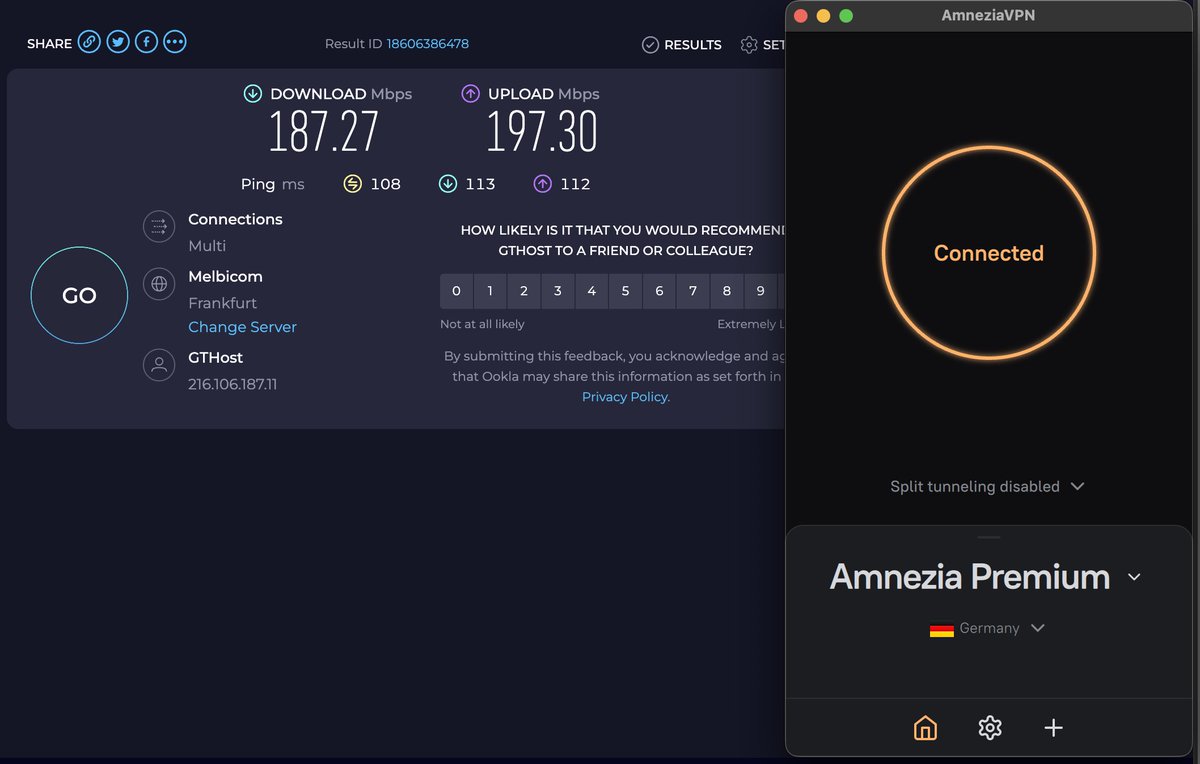Click the download arrow icon beside DOWNLOAD
The width and height of the screenshot is (1200, 764).
[x=253, y=94]
